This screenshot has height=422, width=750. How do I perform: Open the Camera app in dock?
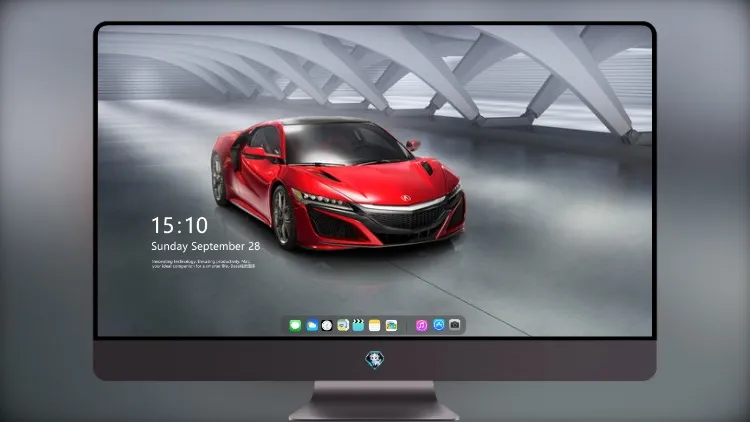[455, 325]
